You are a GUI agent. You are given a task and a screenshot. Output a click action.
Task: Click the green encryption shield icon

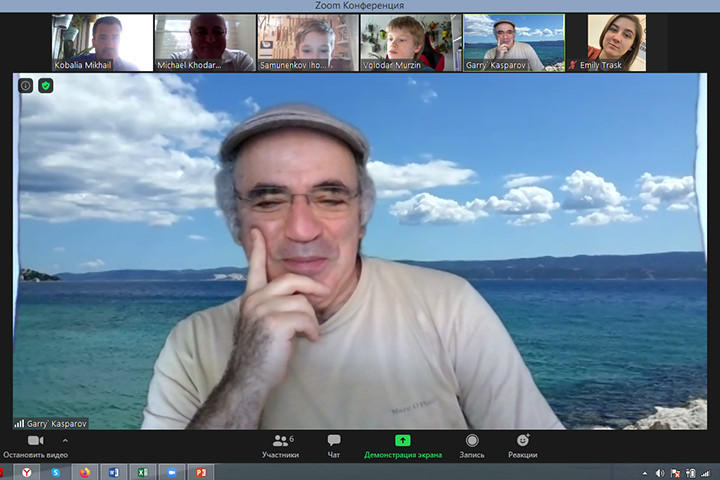[45, 86]
